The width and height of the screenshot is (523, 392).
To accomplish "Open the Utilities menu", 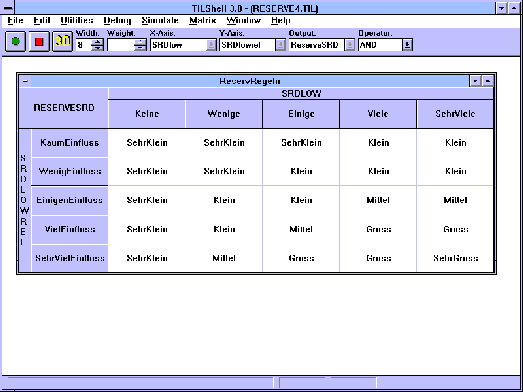I will pyautogui.click(x=77, y=20).
